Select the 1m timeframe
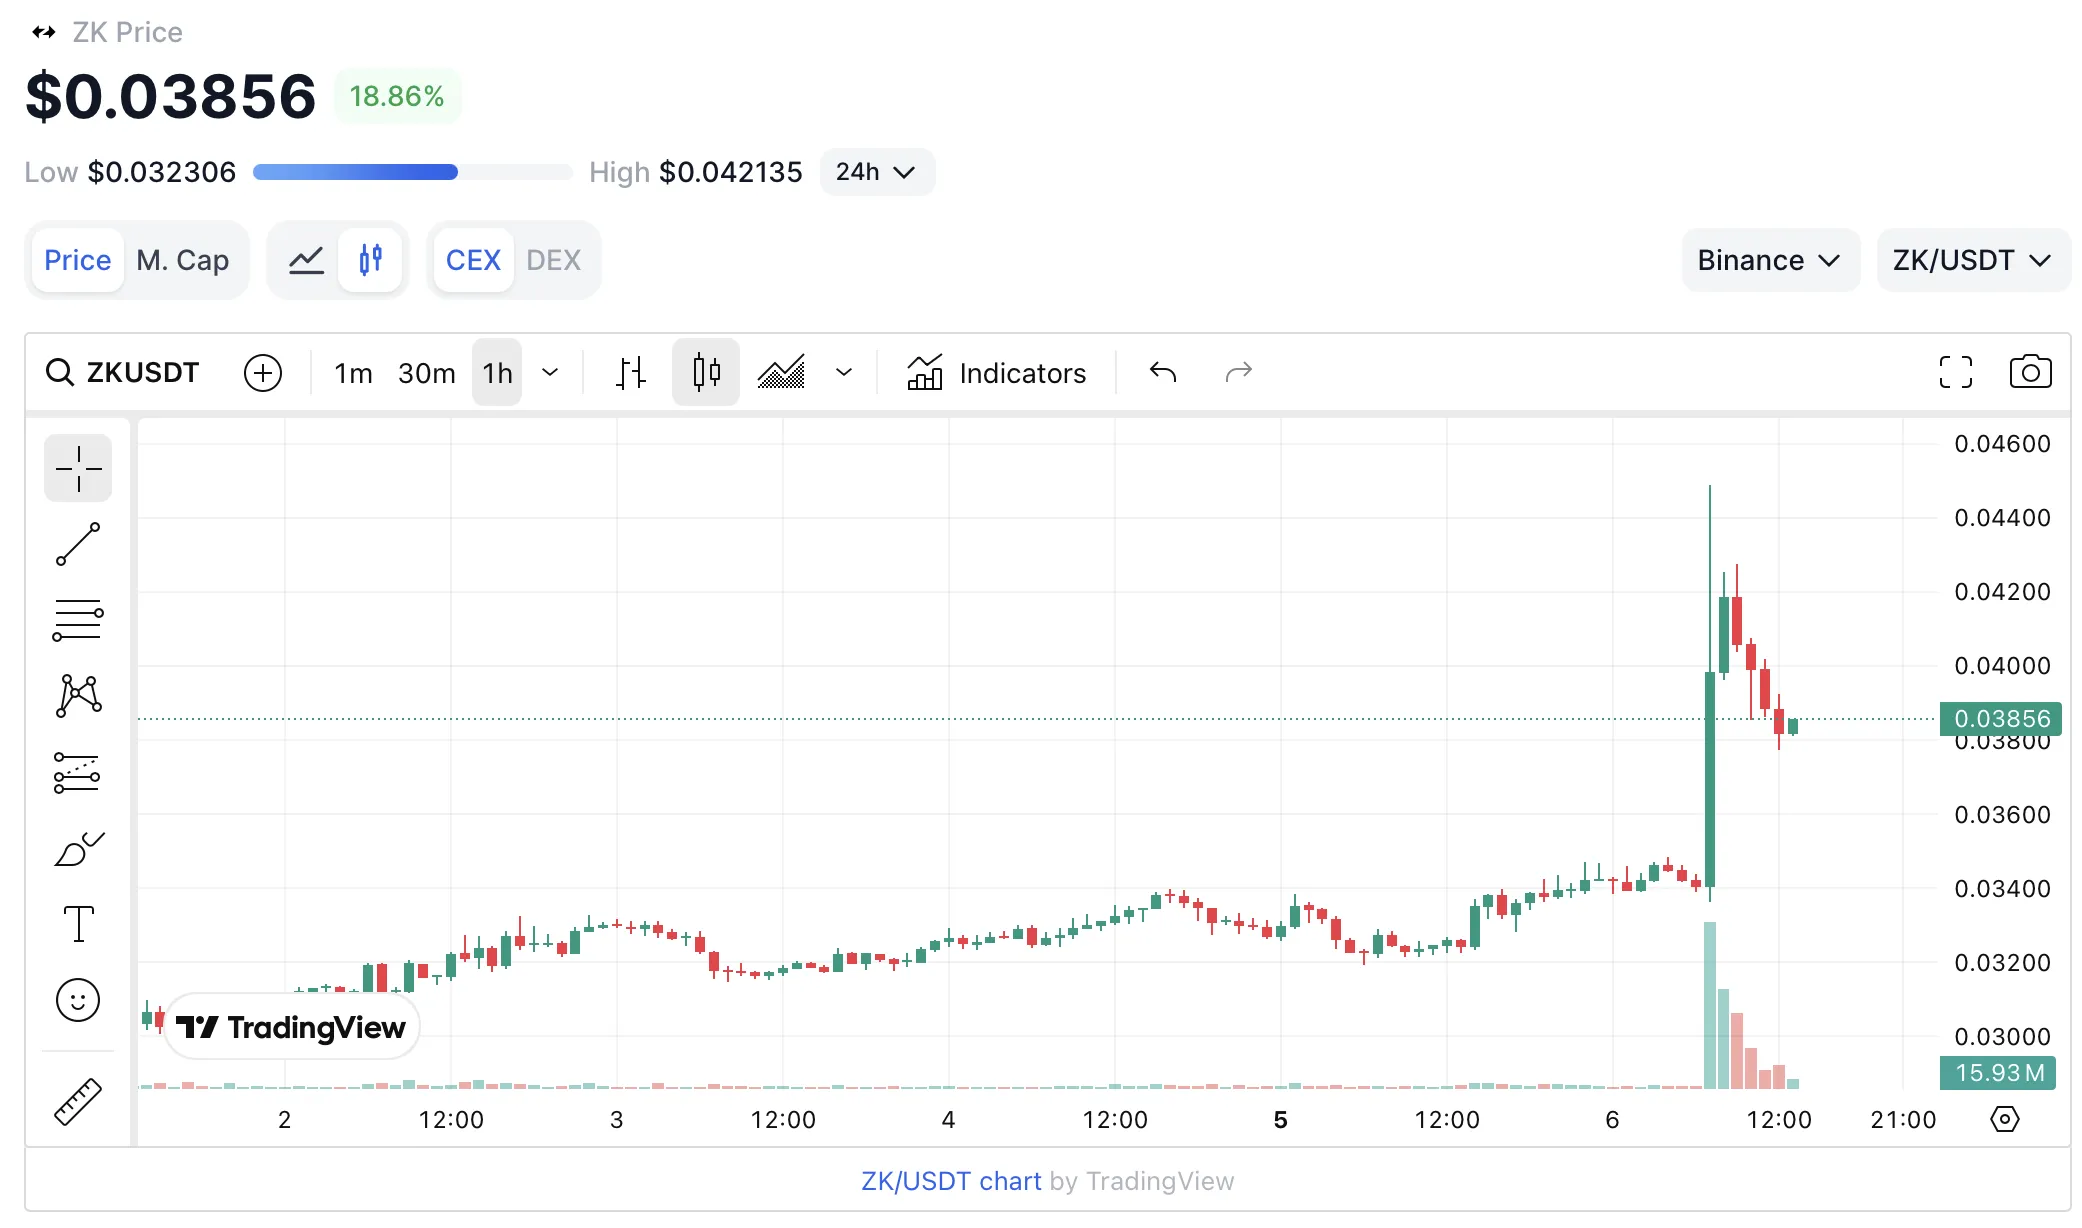The height and width of the screenshot is (1228, 2082). 353,373
